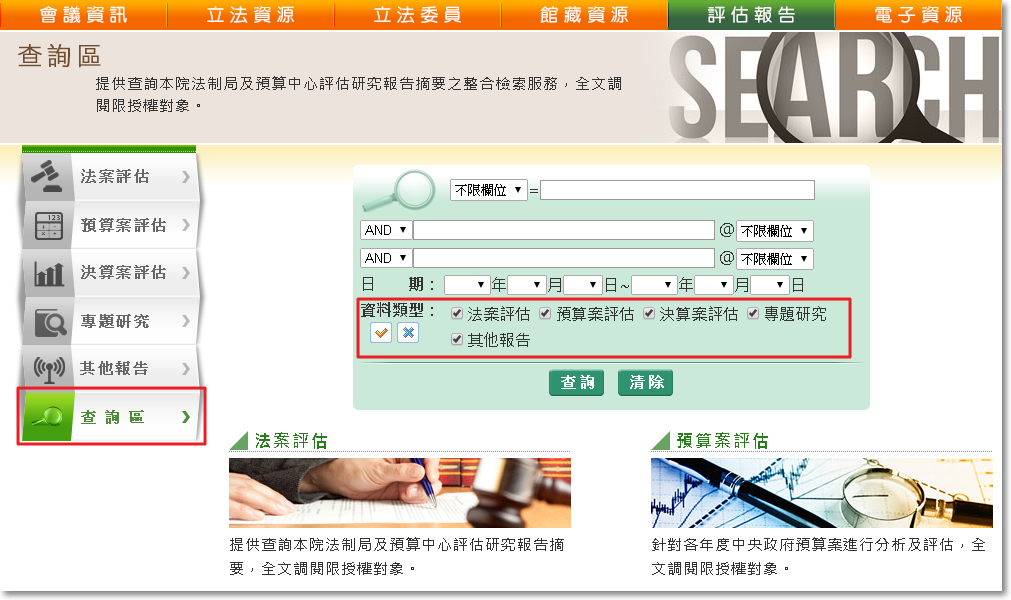Click the gavel icon for 法案評估

(45, 176)
